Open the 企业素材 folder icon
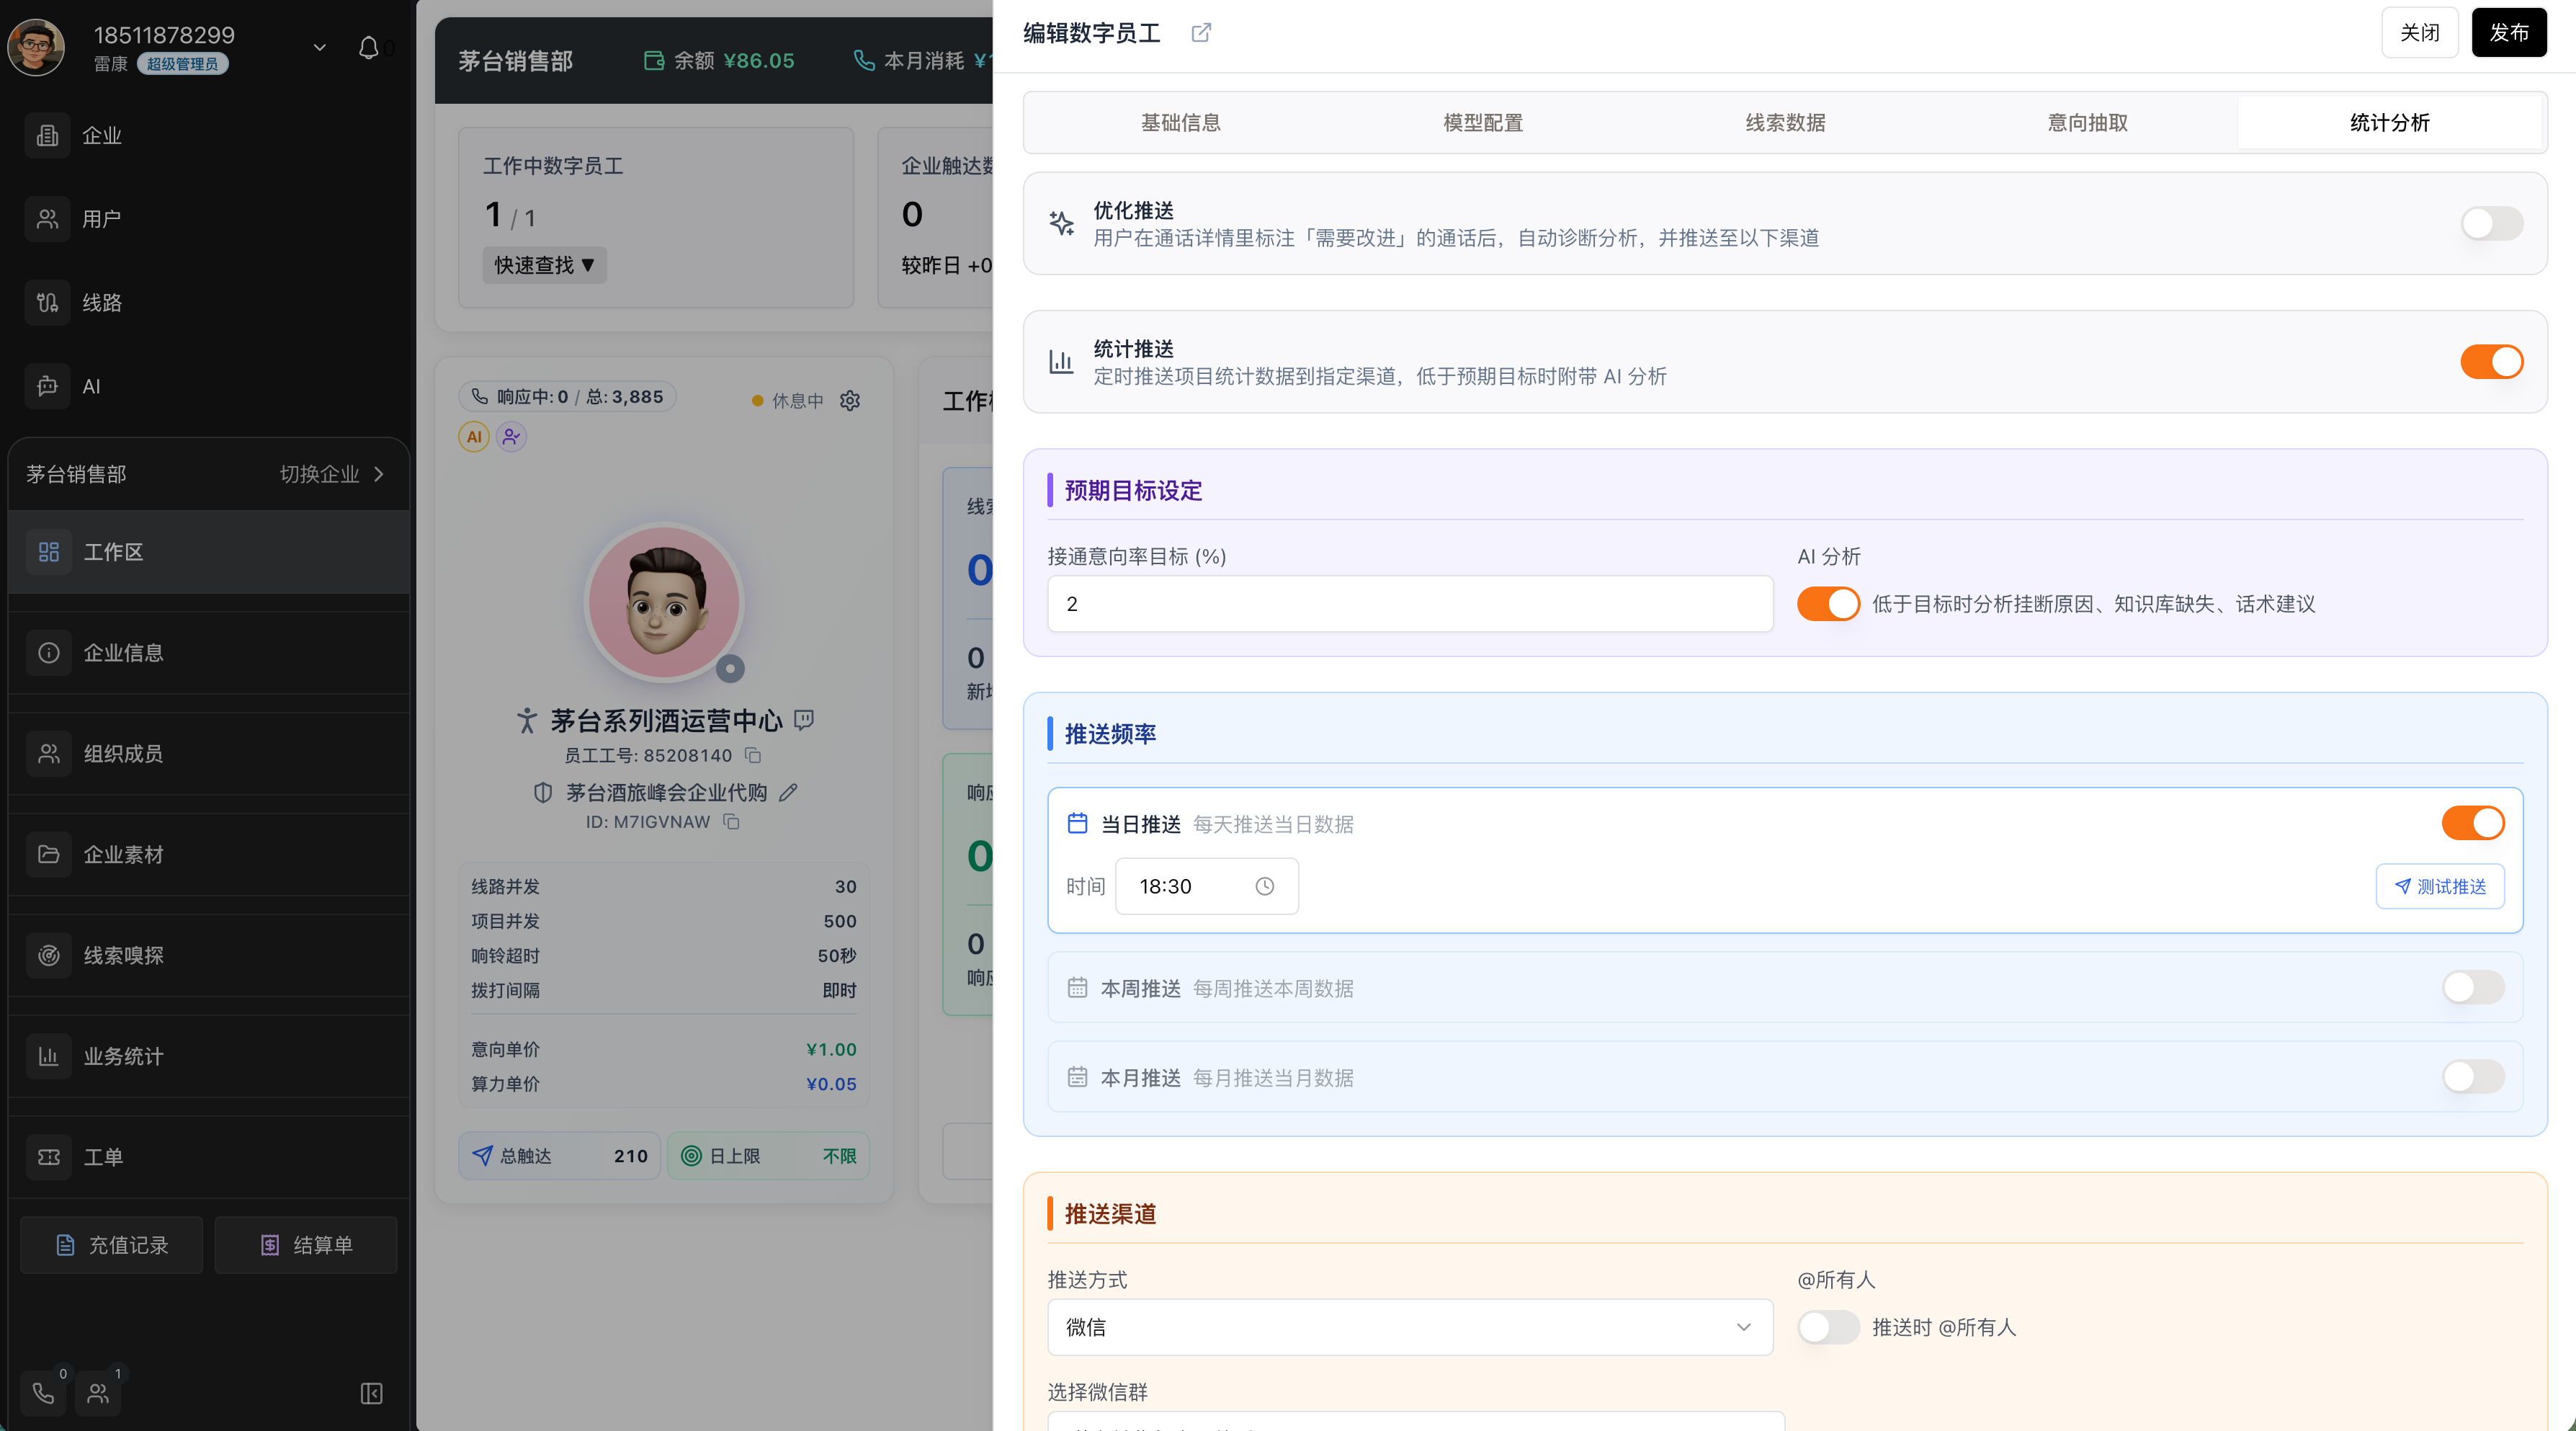The height and width of the screenshot is (1431, 2576). tap(49, 855)
